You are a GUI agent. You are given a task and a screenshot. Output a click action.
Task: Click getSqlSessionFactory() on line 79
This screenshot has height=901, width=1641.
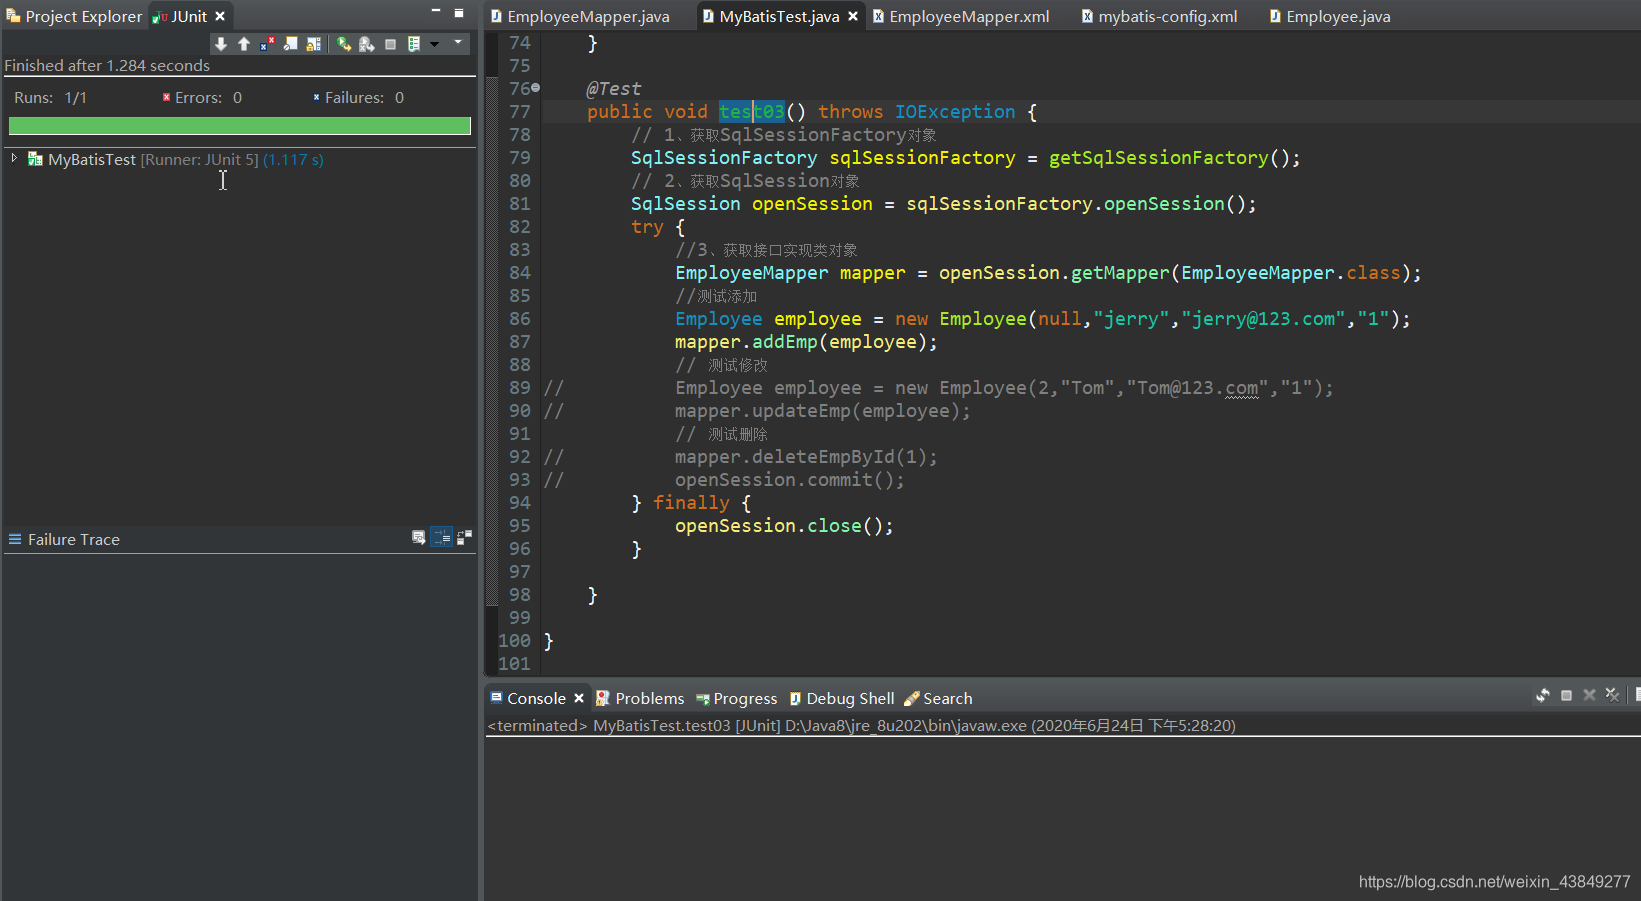pyautogui.click(x=1170, y=158)
